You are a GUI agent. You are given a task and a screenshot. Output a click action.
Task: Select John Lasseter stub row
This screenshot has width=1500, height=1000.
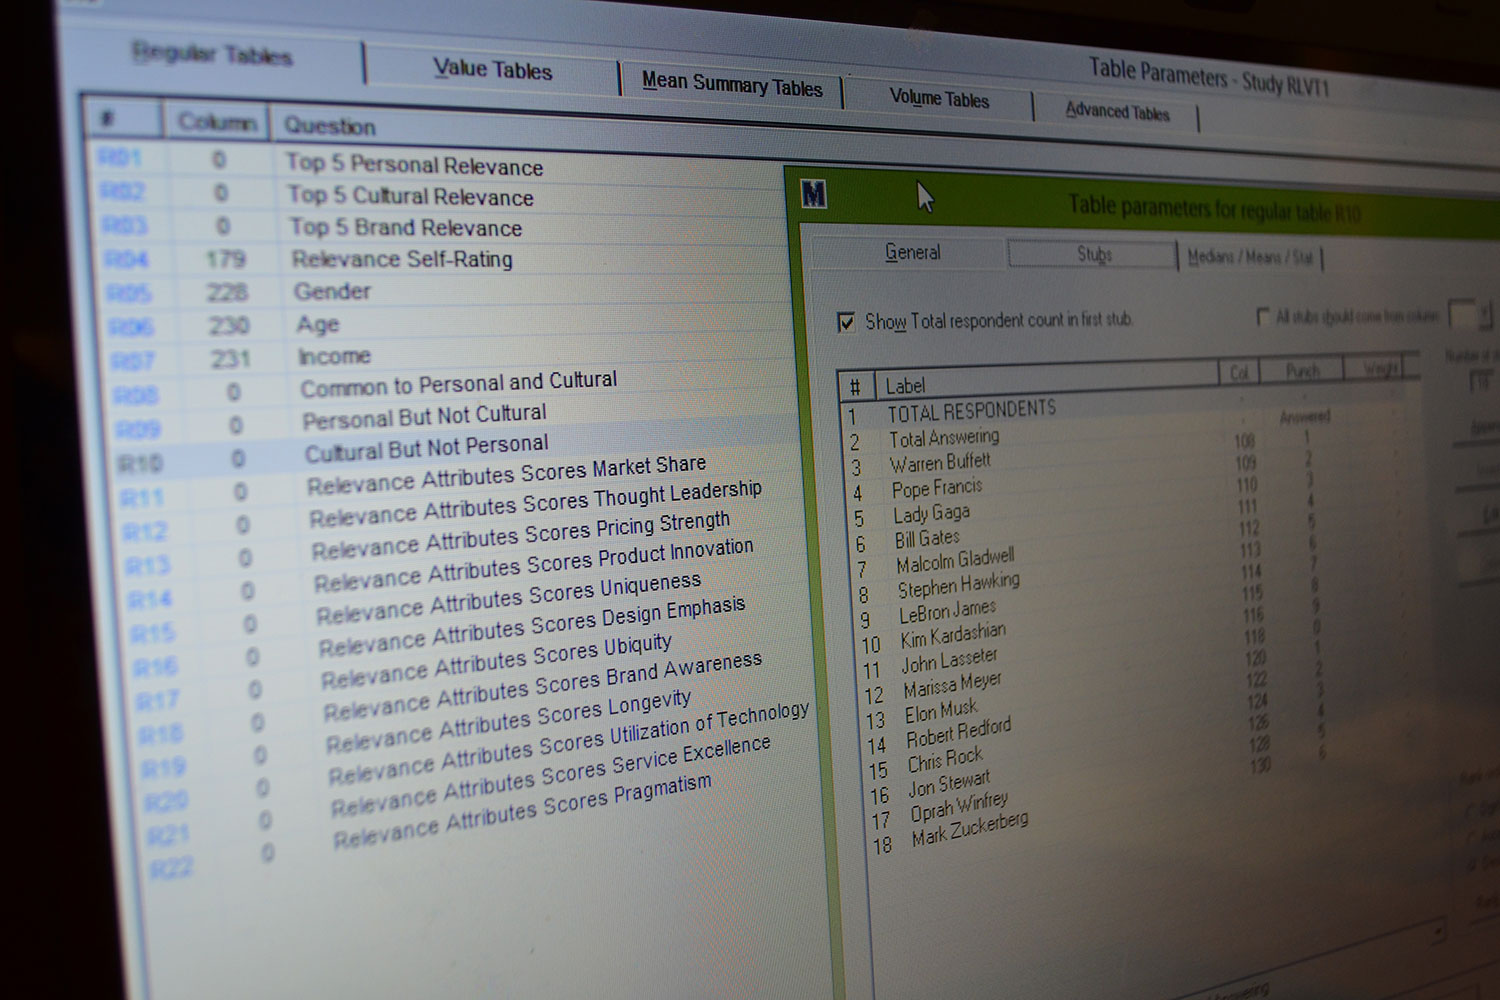point(950,660)
